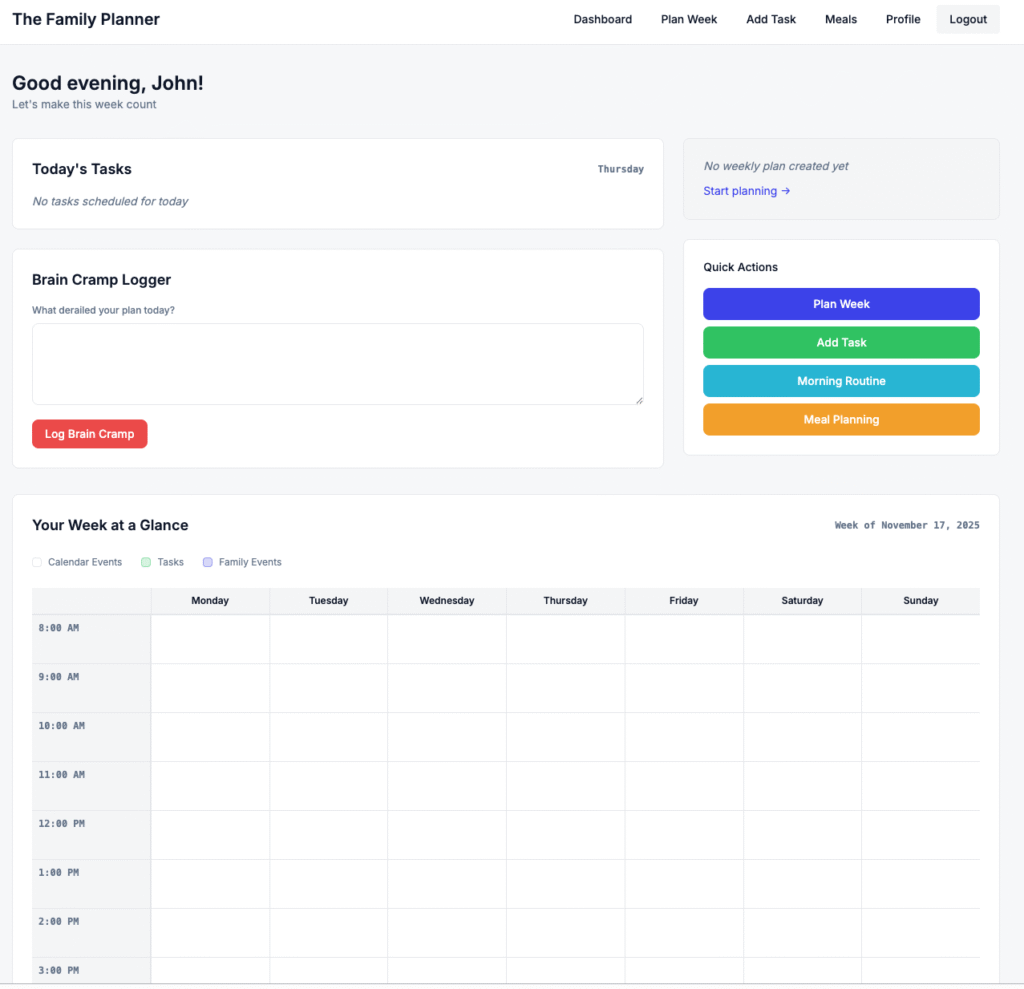Click the No weekly plan created yet text
Image resolution: width=1024 pixels, height=989 pixels.
776,166
